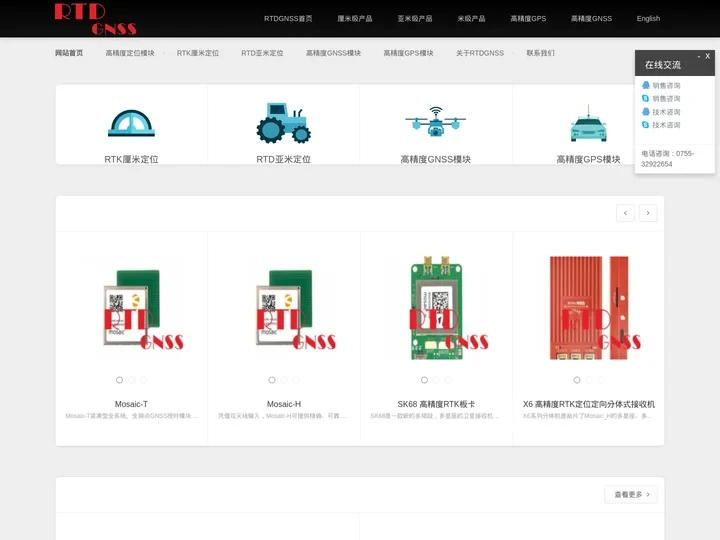This screenshot has height=540, width=720.
Task: Open SK68 RTK board product image
Action: [x=436, y=308]
